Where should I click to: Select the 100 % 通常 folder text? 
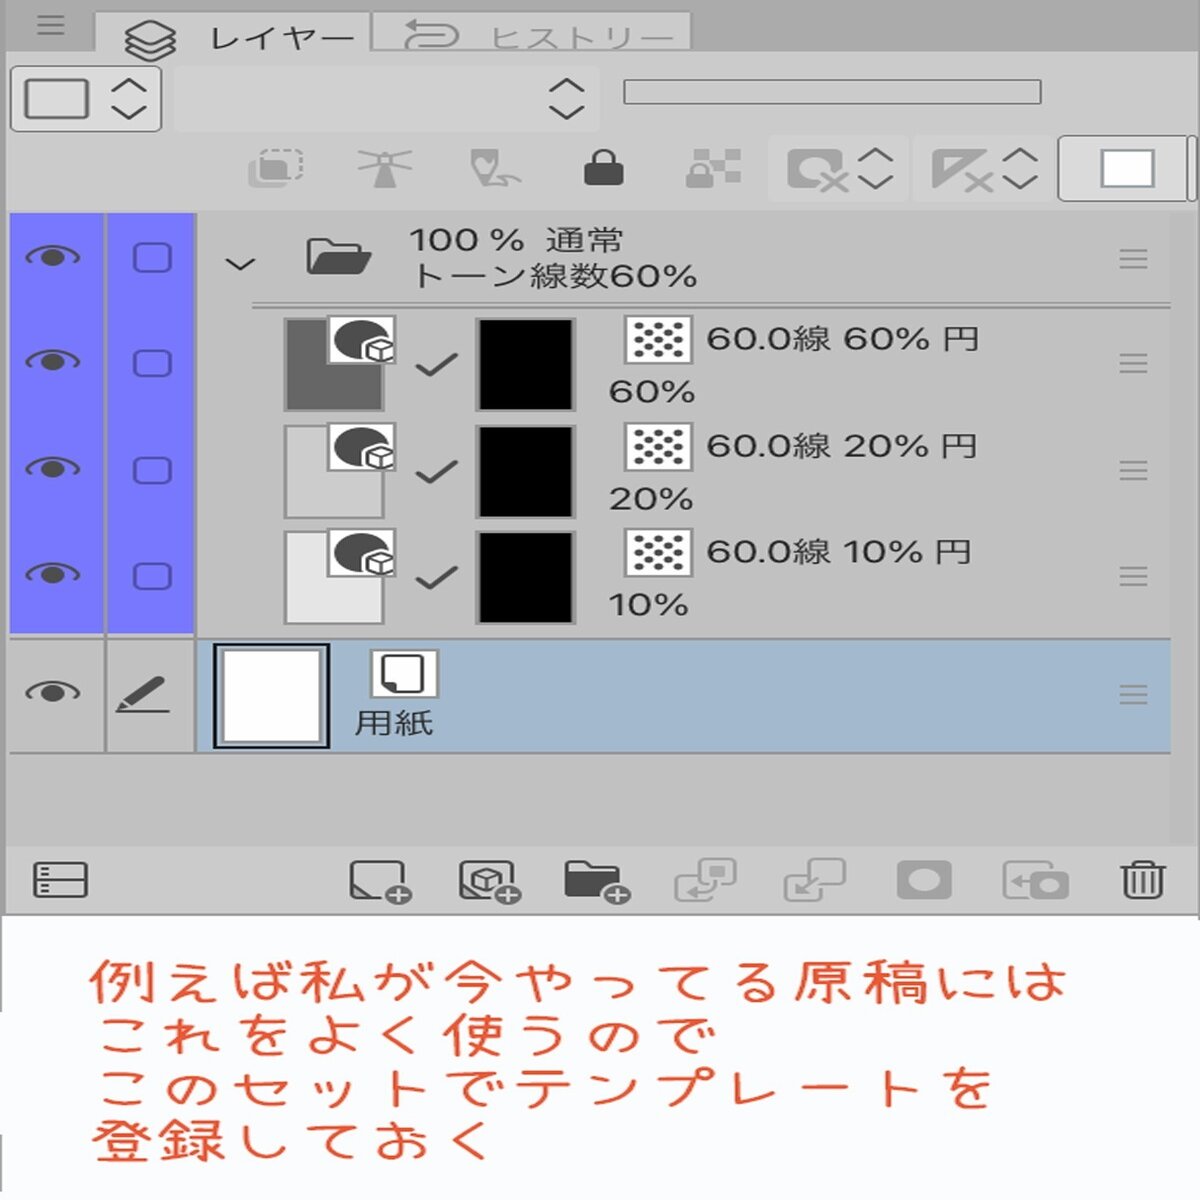coord(516,241)
